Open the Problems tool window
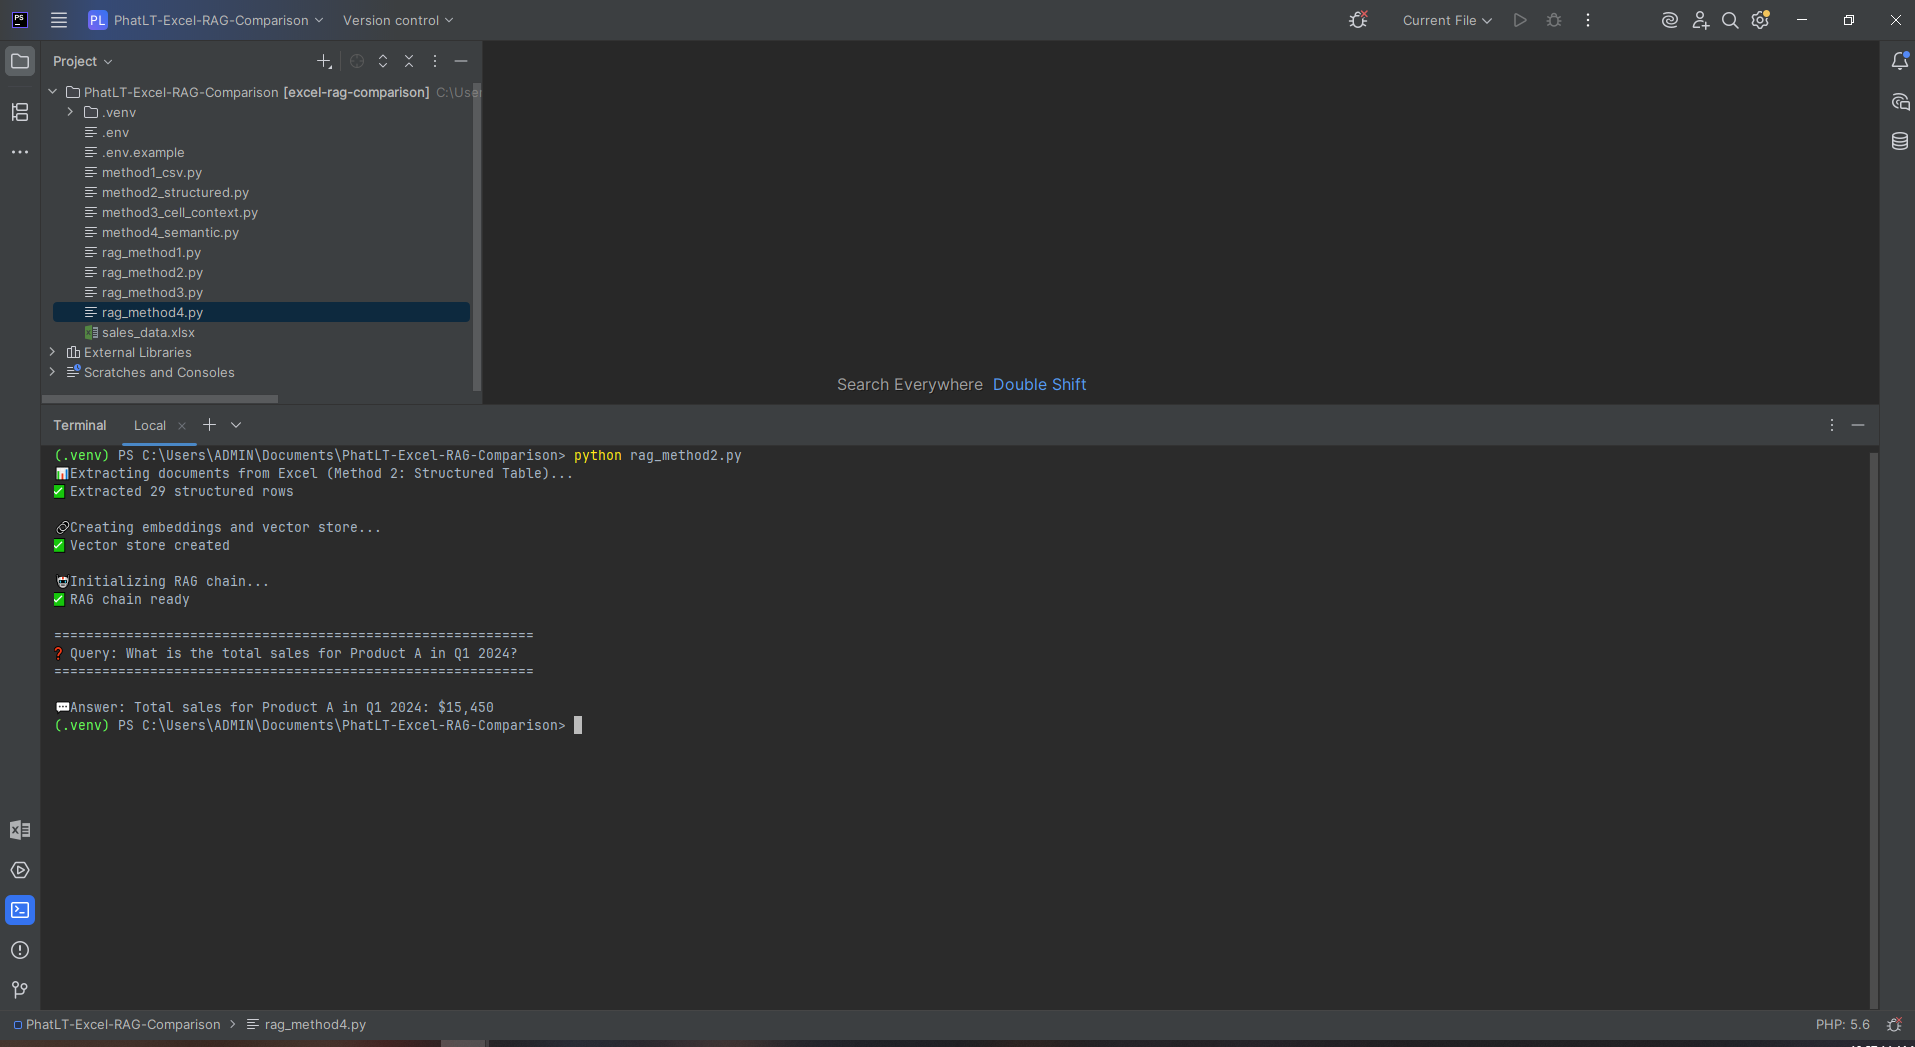 pos(20,950)
